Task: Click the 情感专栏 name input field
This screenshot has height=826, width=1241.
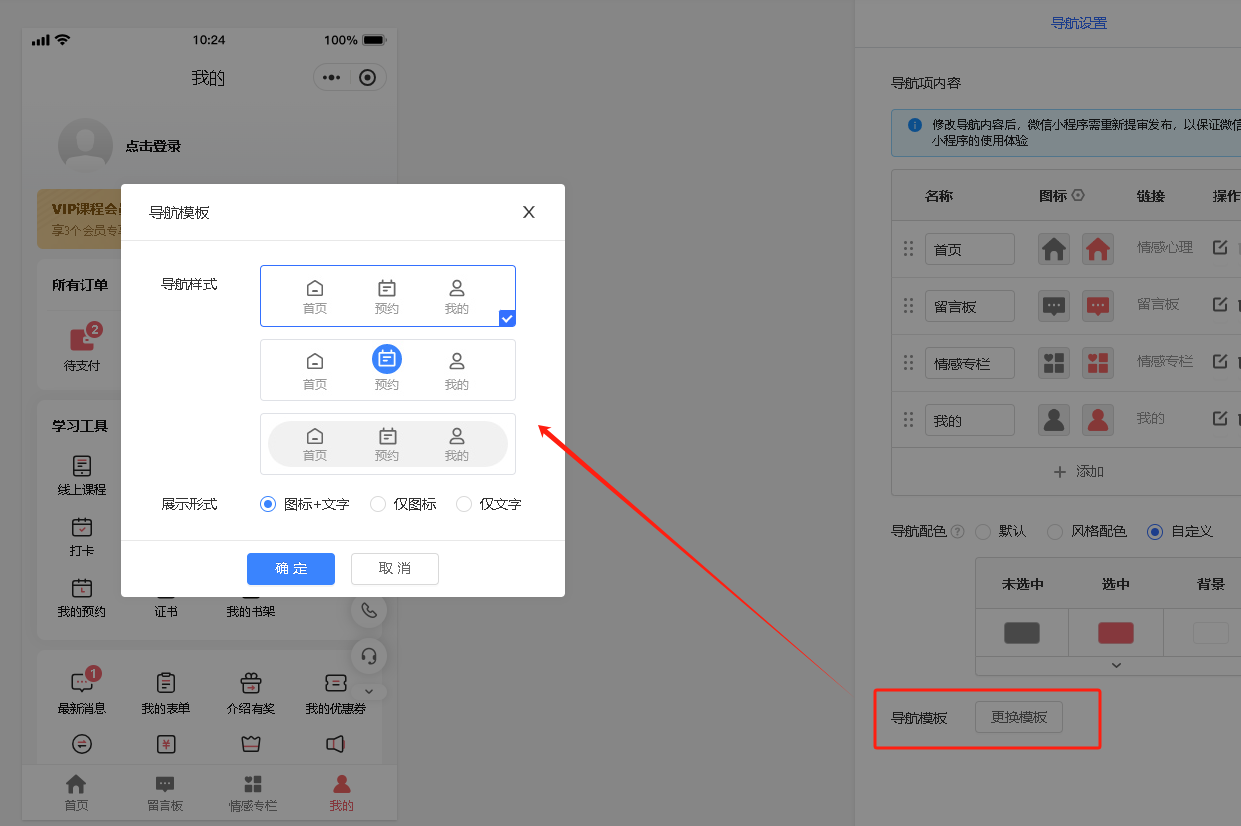Action: pyautogui.click(x=970, y=363)
